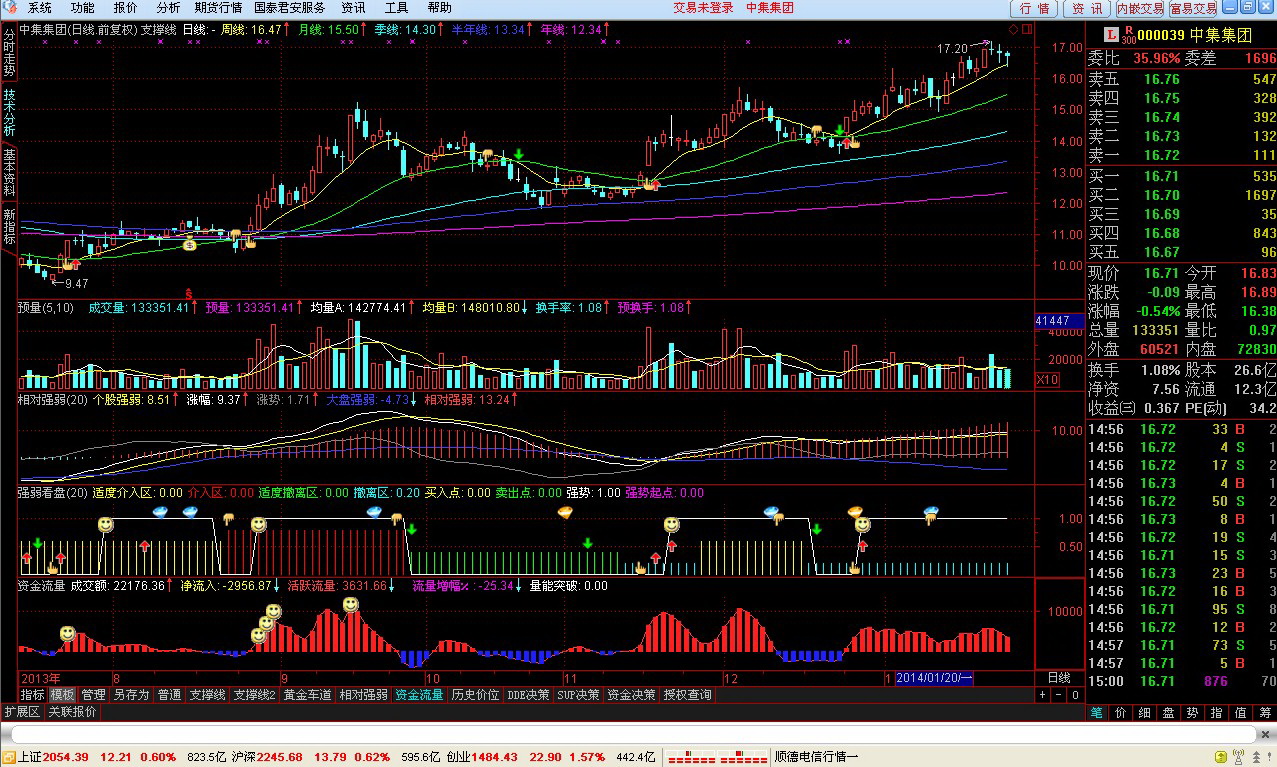Select the 授权查询 tab

(x=687, y=694)
